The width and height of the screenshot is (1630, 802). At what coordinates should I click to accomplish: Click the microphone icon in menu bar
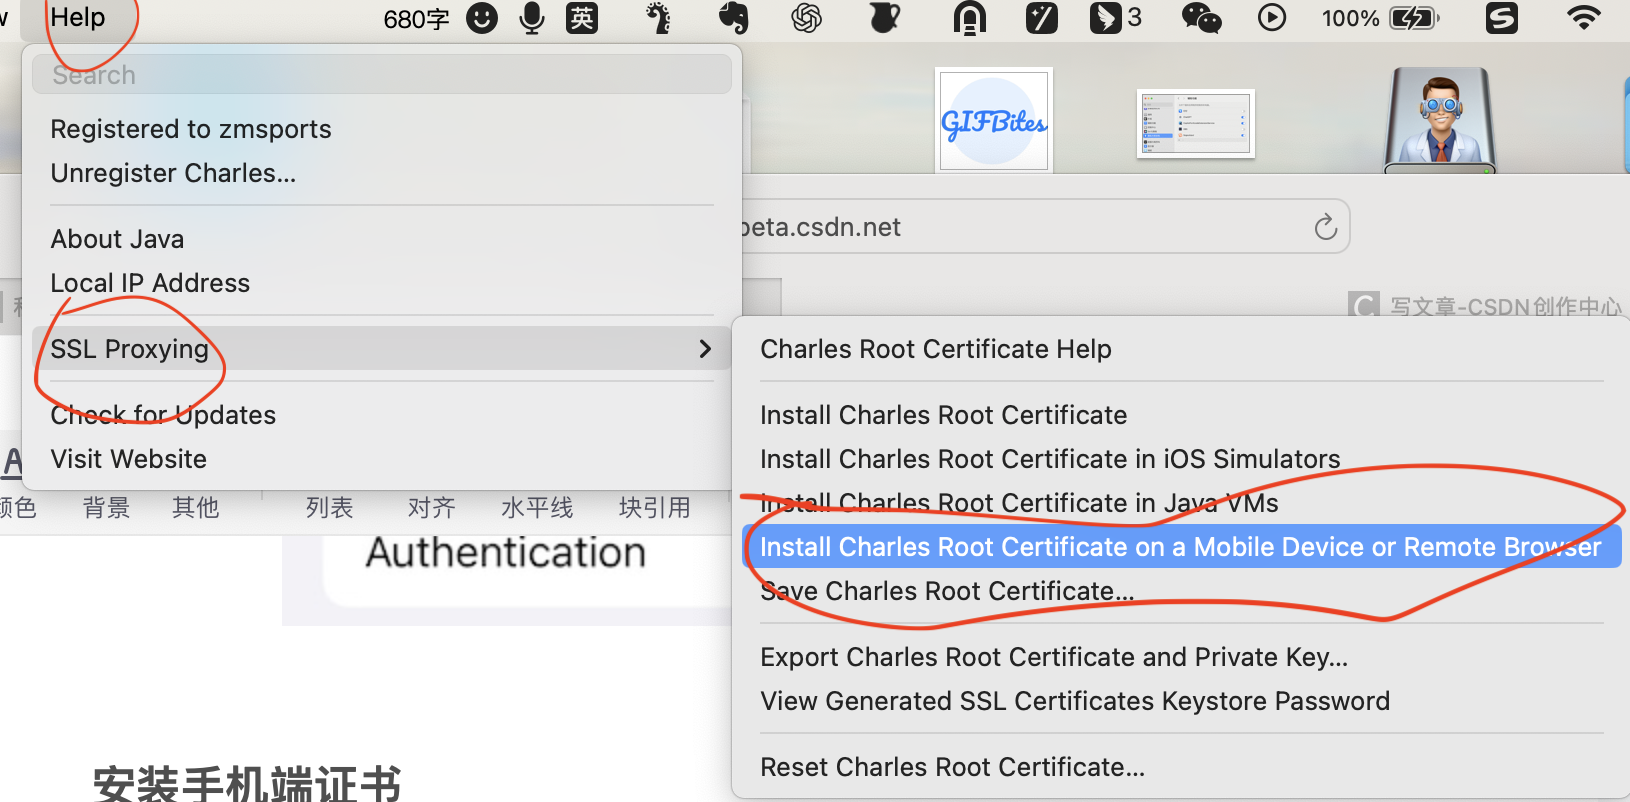click(532, 18)
